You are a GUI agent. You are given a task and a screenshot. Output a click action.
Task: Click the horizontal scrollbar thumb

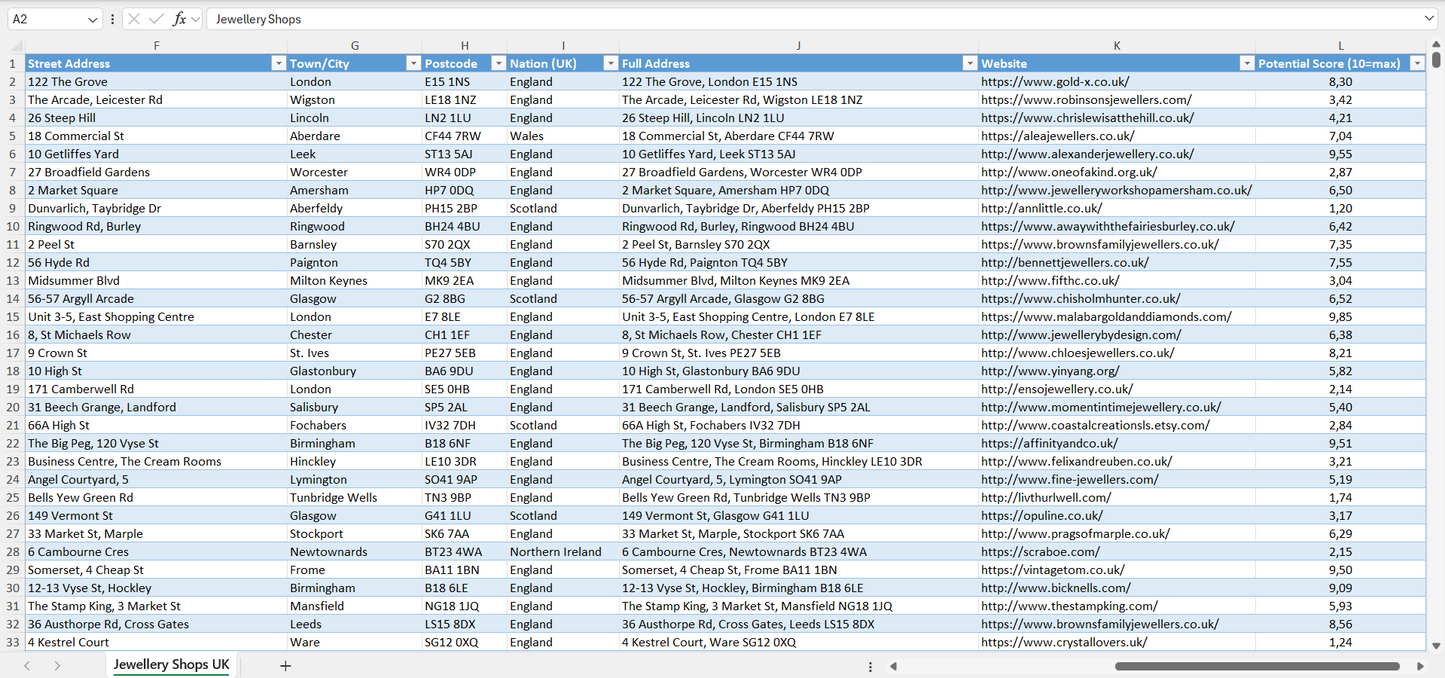click(1257, 666)
